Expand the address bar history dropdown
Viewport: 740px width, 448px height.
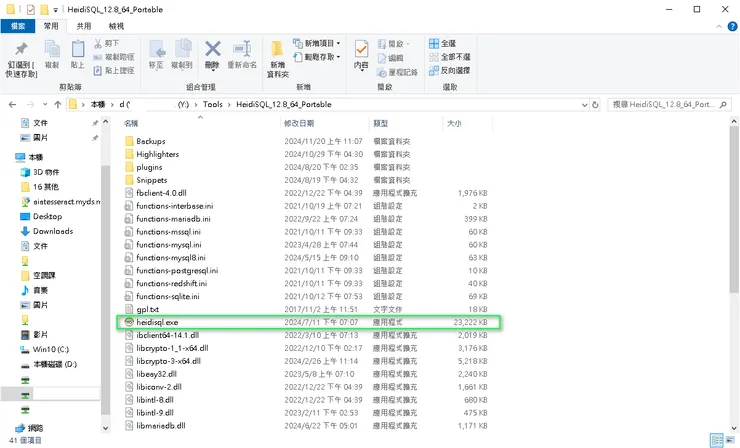(585, 105)
